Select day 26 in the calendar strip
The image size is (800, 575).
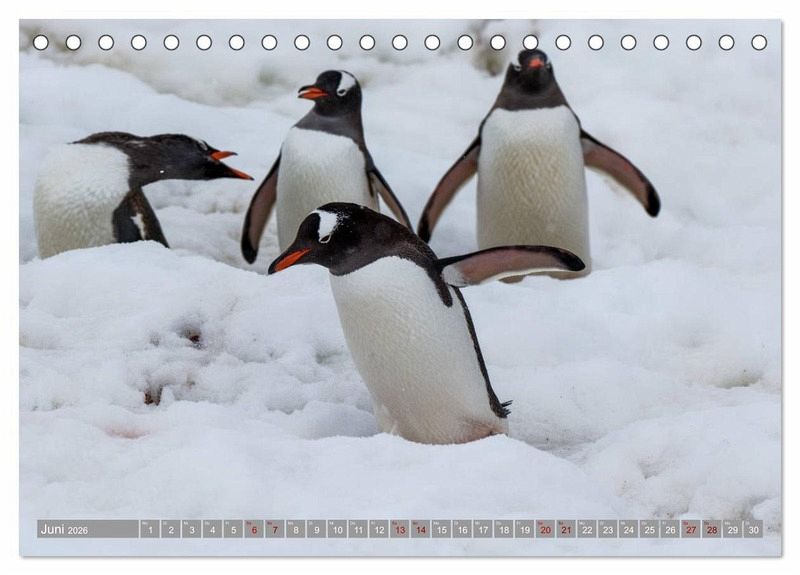[670, 529]
